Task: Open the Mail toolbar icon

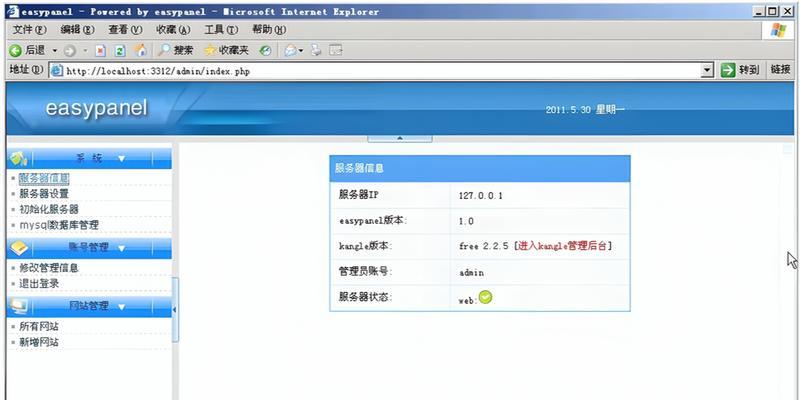Action: click(291, 51)
